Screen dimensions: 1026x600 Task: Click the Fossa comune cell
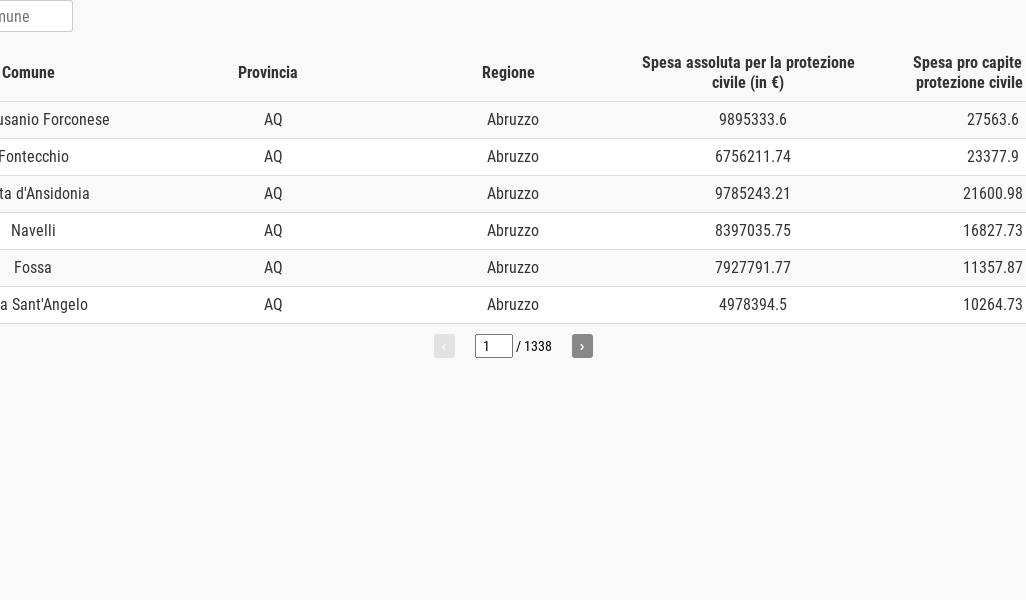[33, 268]
